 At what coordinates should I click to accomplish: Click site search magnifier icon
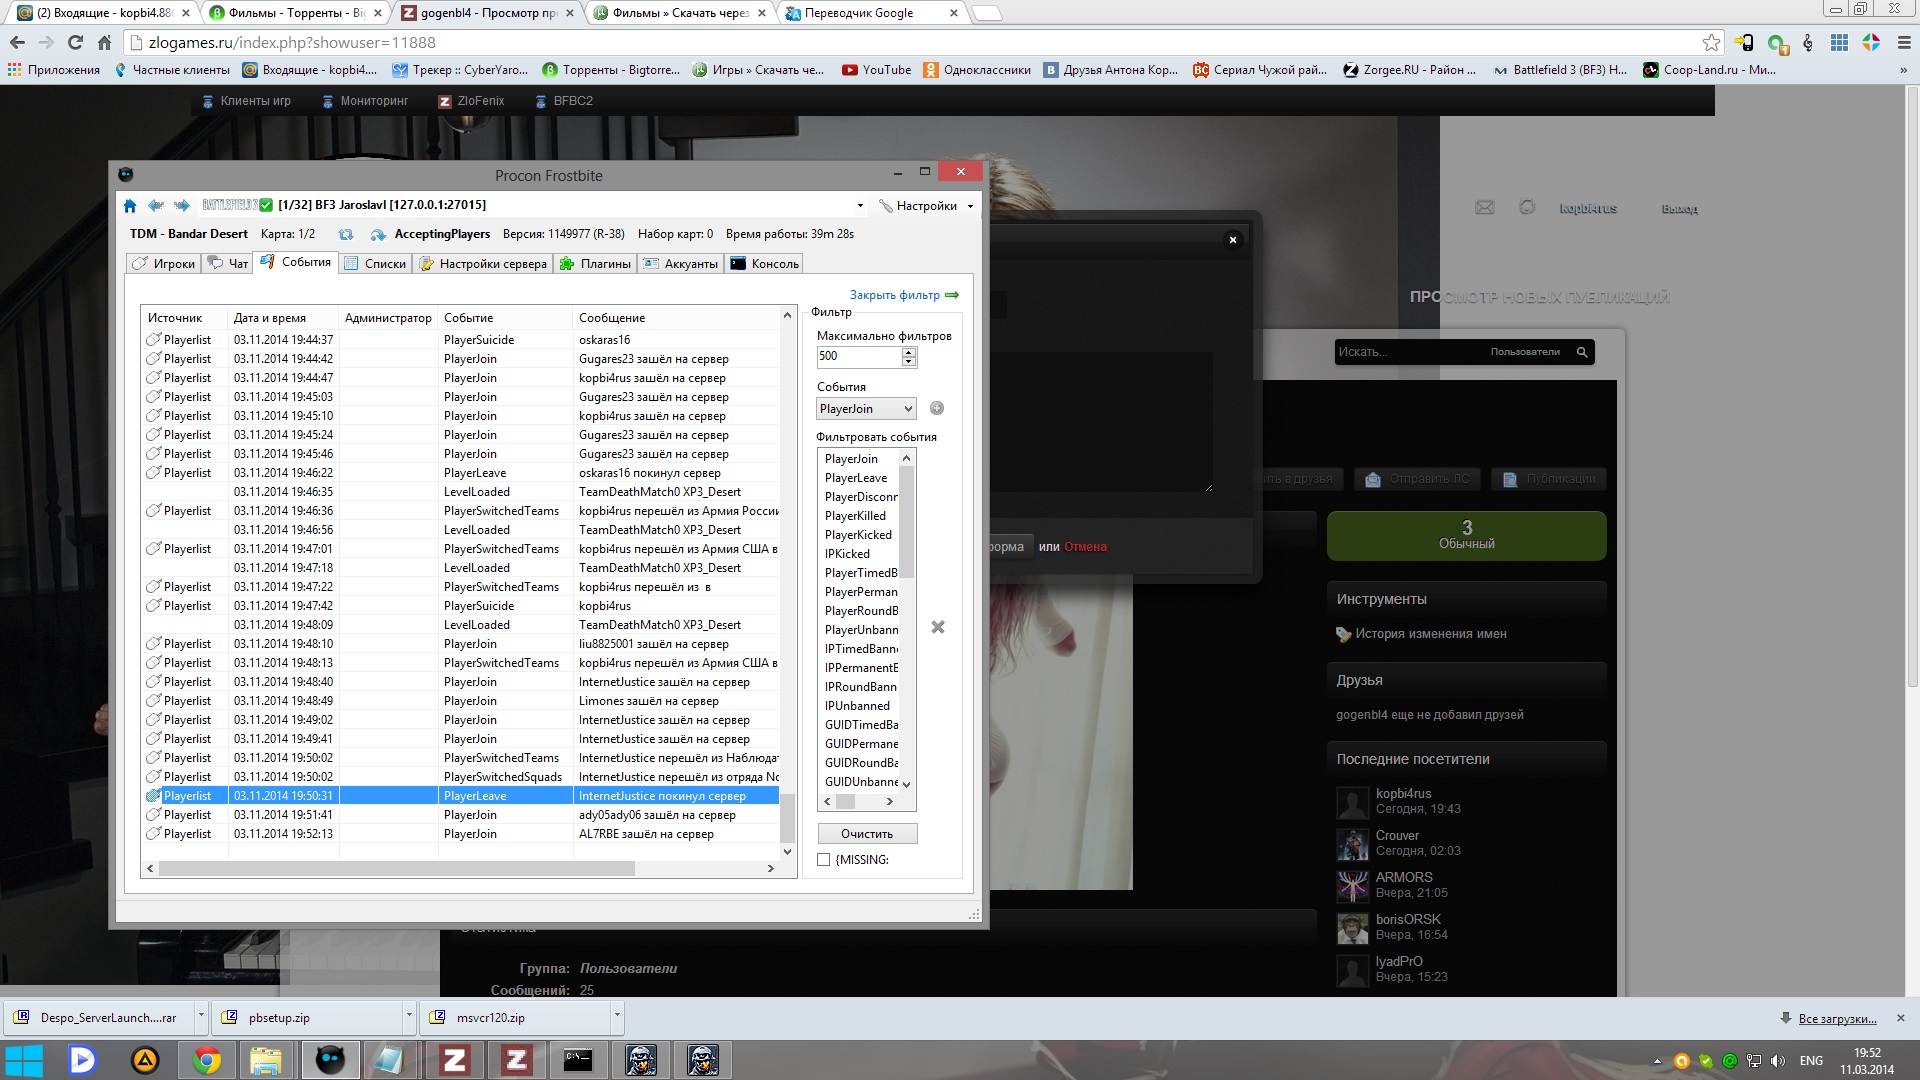pos(1582,352)
